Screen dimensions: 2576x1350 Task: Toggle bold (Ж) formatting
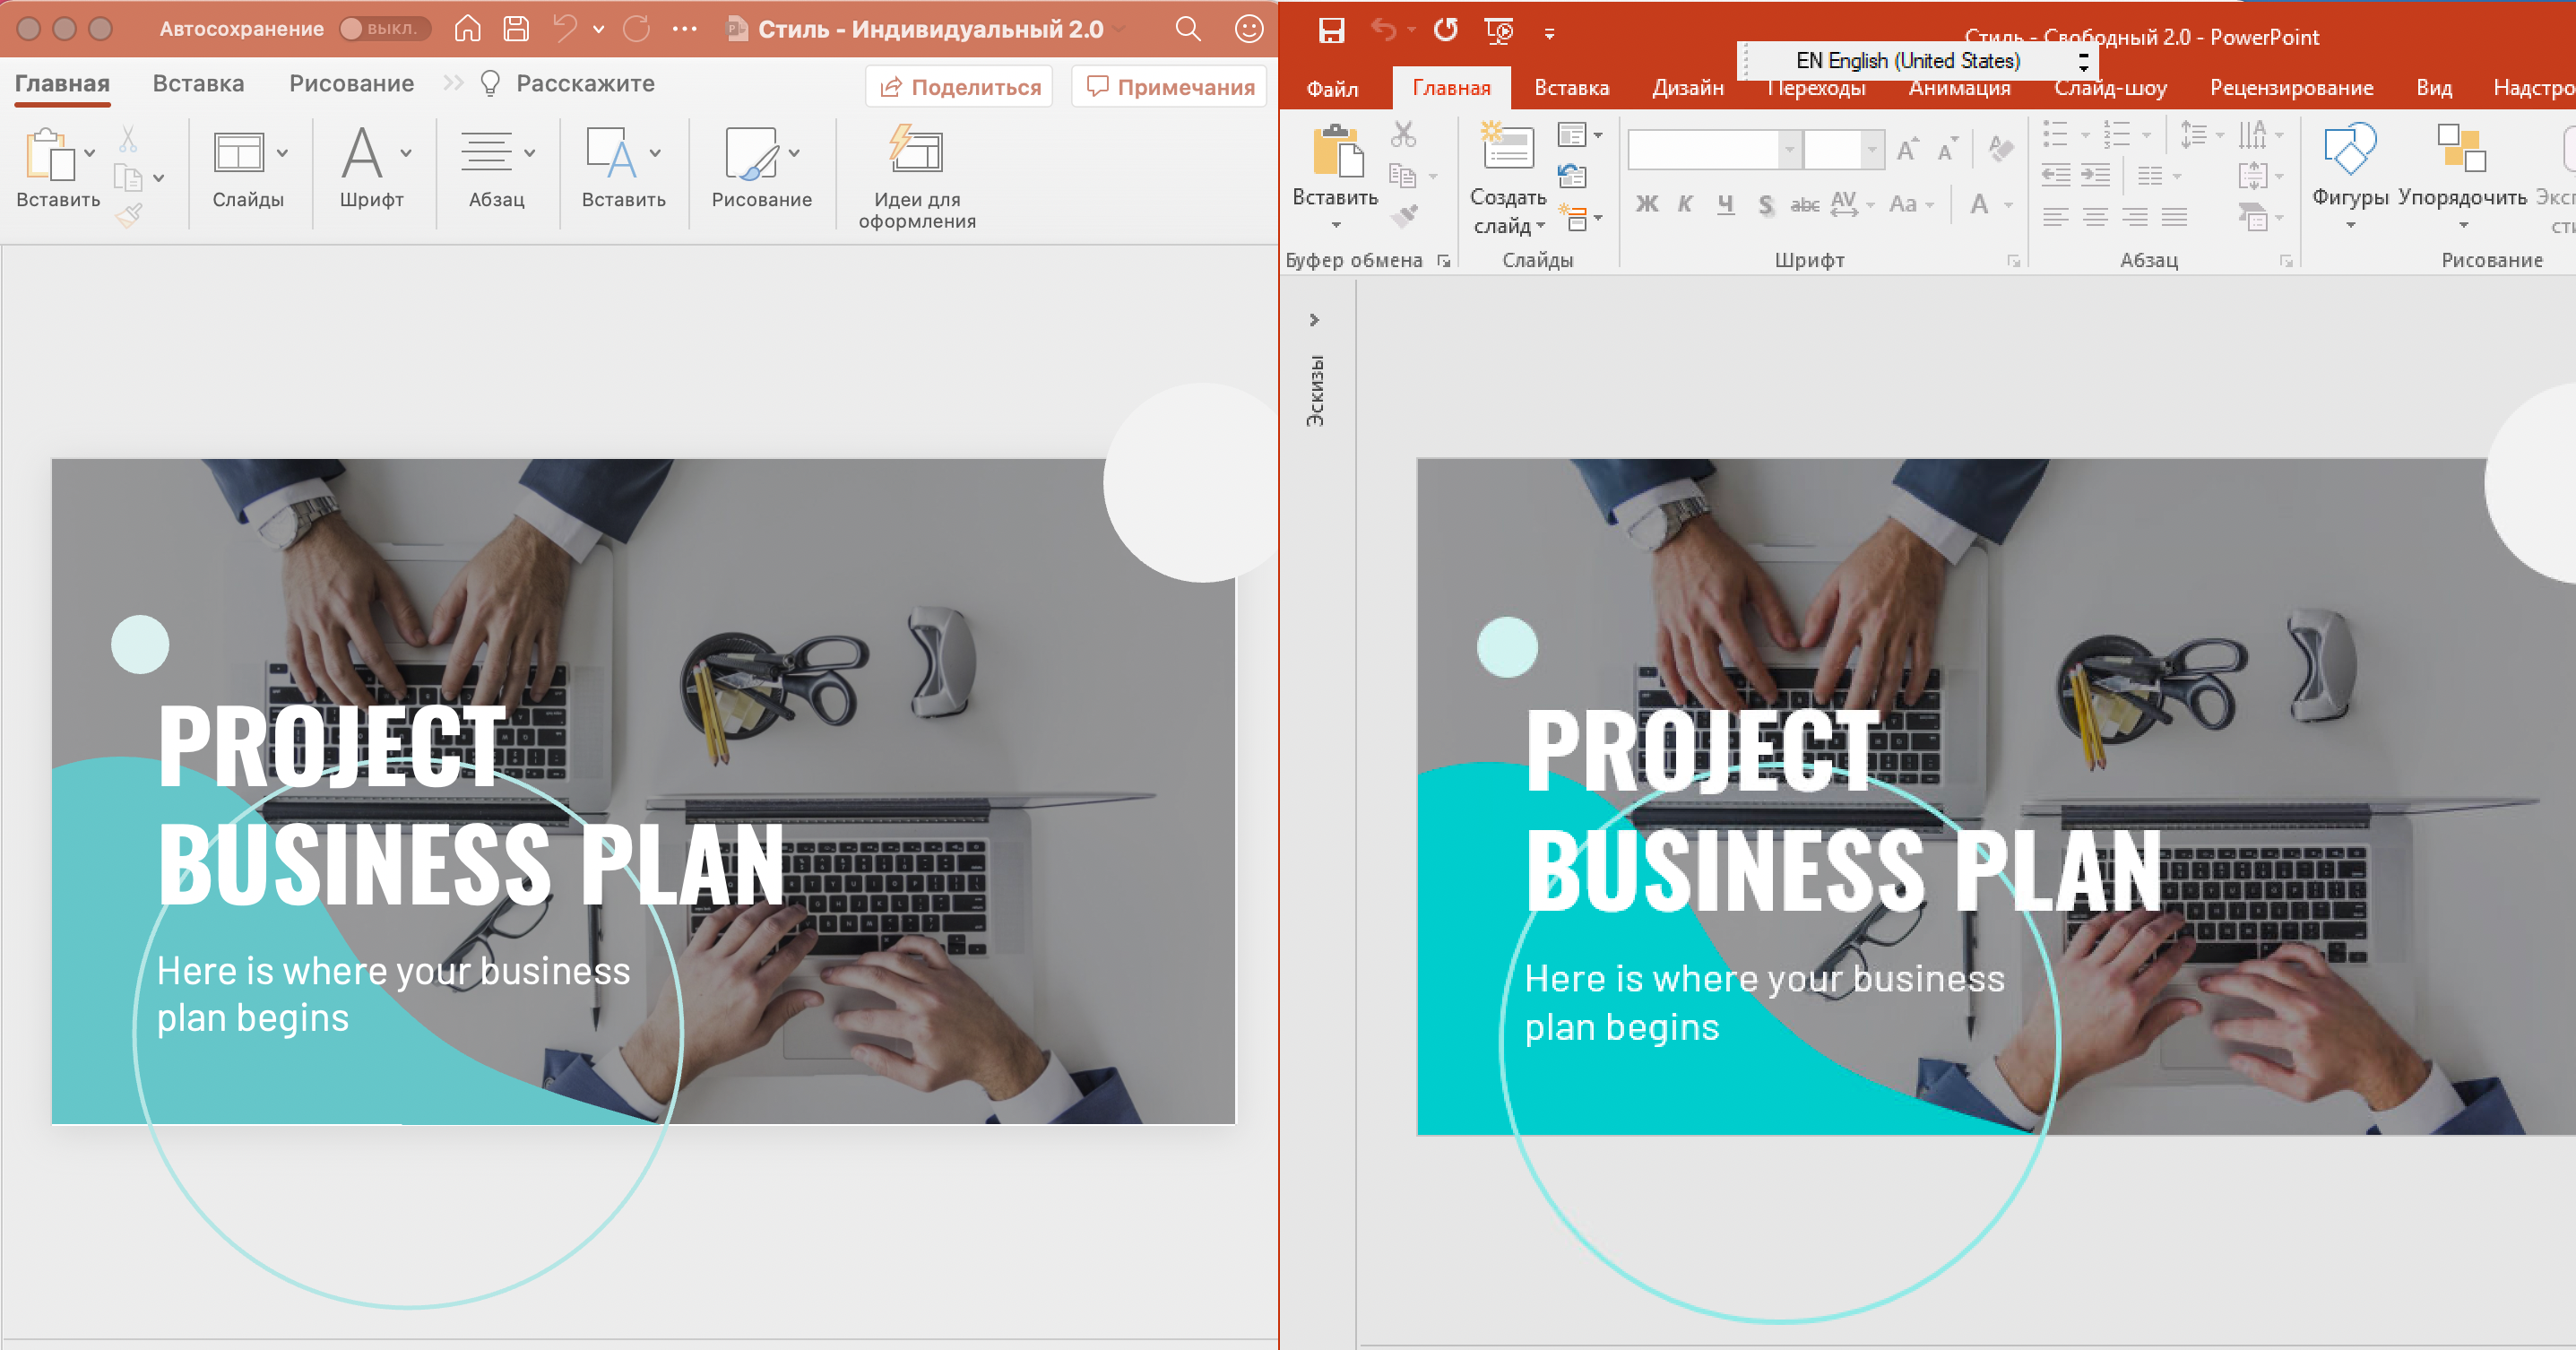pos(1646,205)
